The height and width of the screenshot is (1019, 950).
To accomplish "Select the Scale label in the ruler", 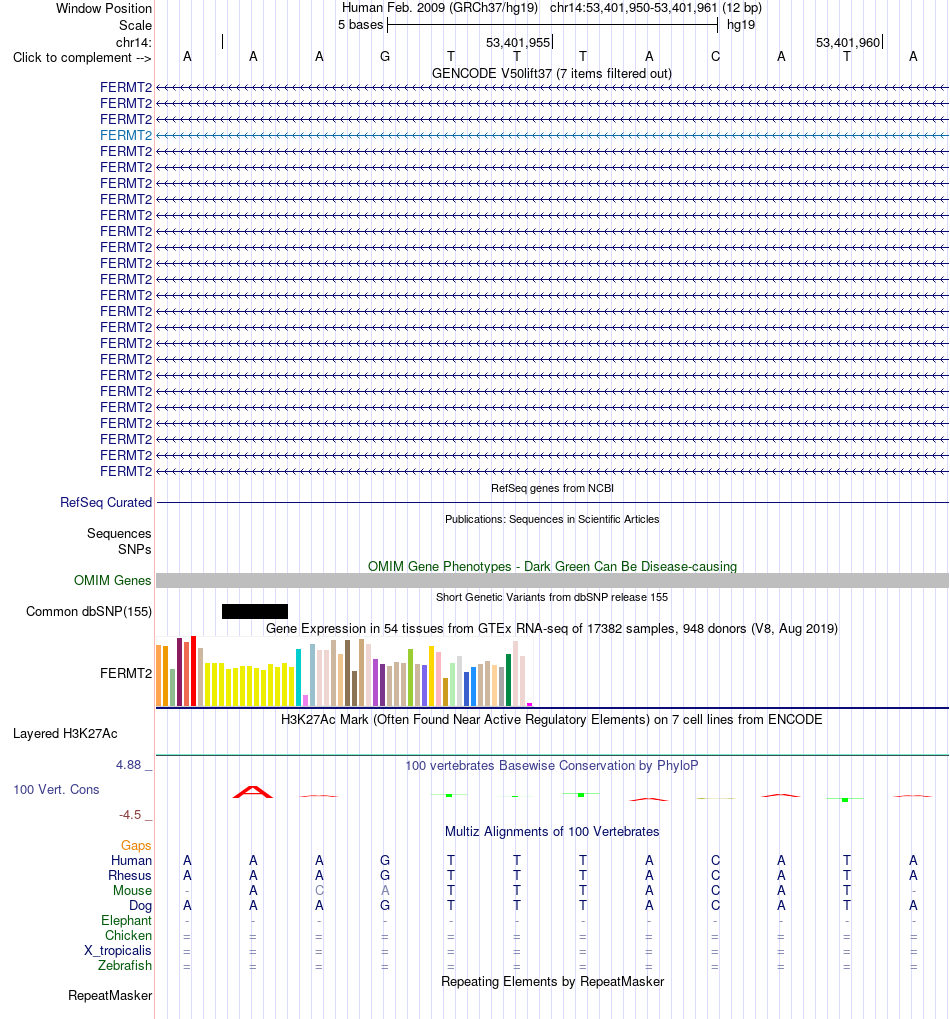I will click(x=135, y=25).
